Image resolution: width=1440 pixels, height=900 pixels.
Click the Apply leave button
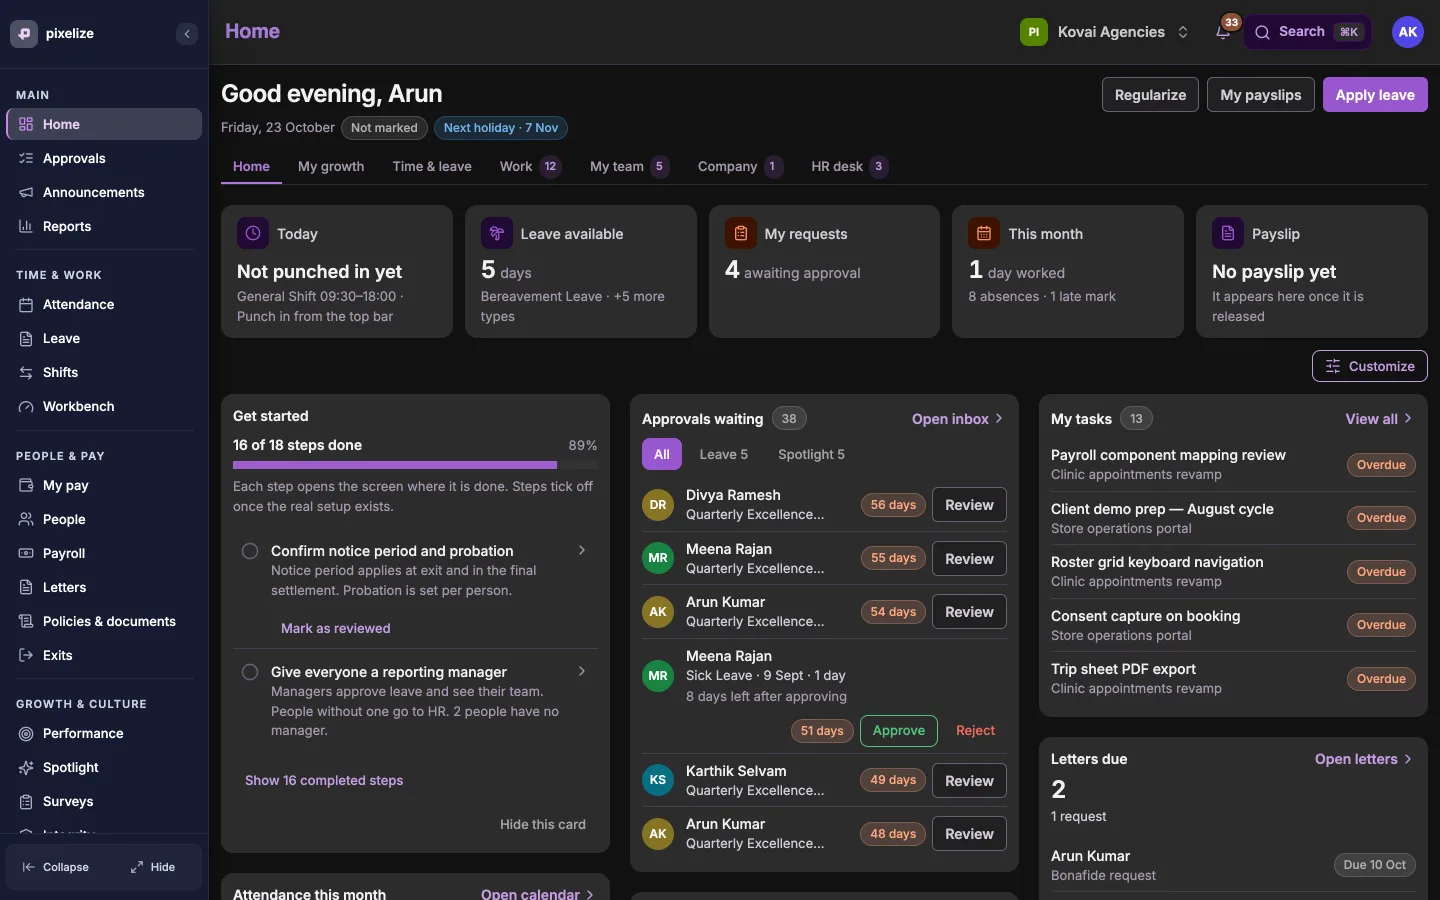1375,95
